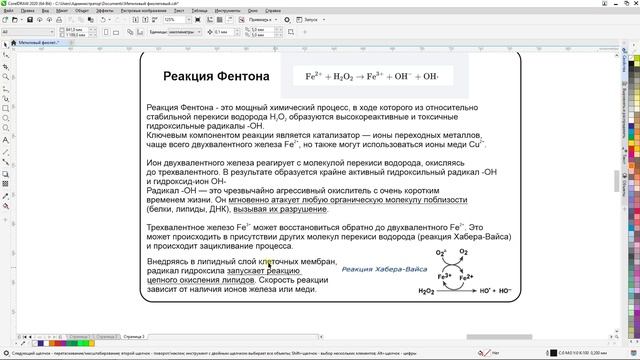Open Options gear icon in toolbar
The height and width of the screenshot is (360, 640).
pyautogui.click(x=287, y=20)
